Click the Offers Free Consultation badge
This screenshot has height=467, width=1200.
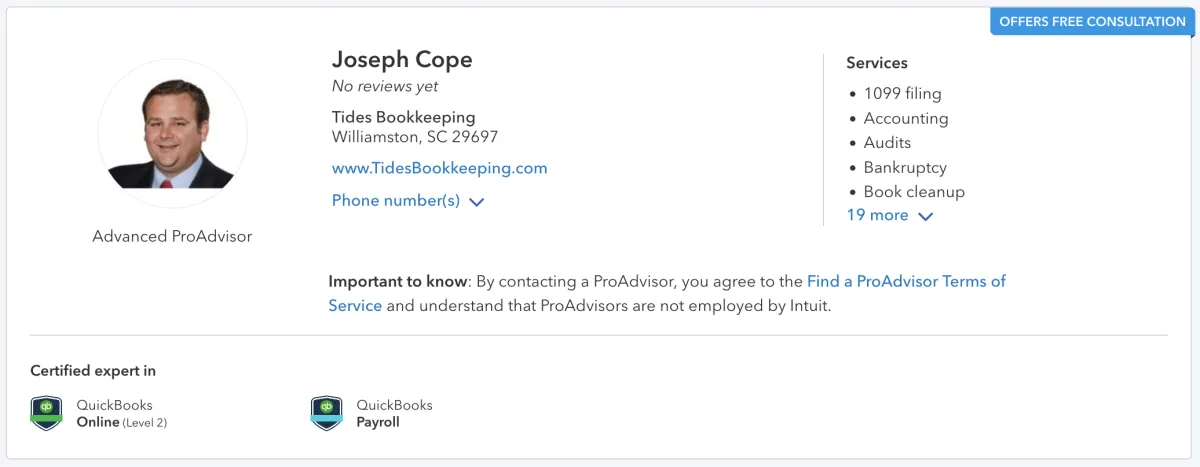[1092, 21]
